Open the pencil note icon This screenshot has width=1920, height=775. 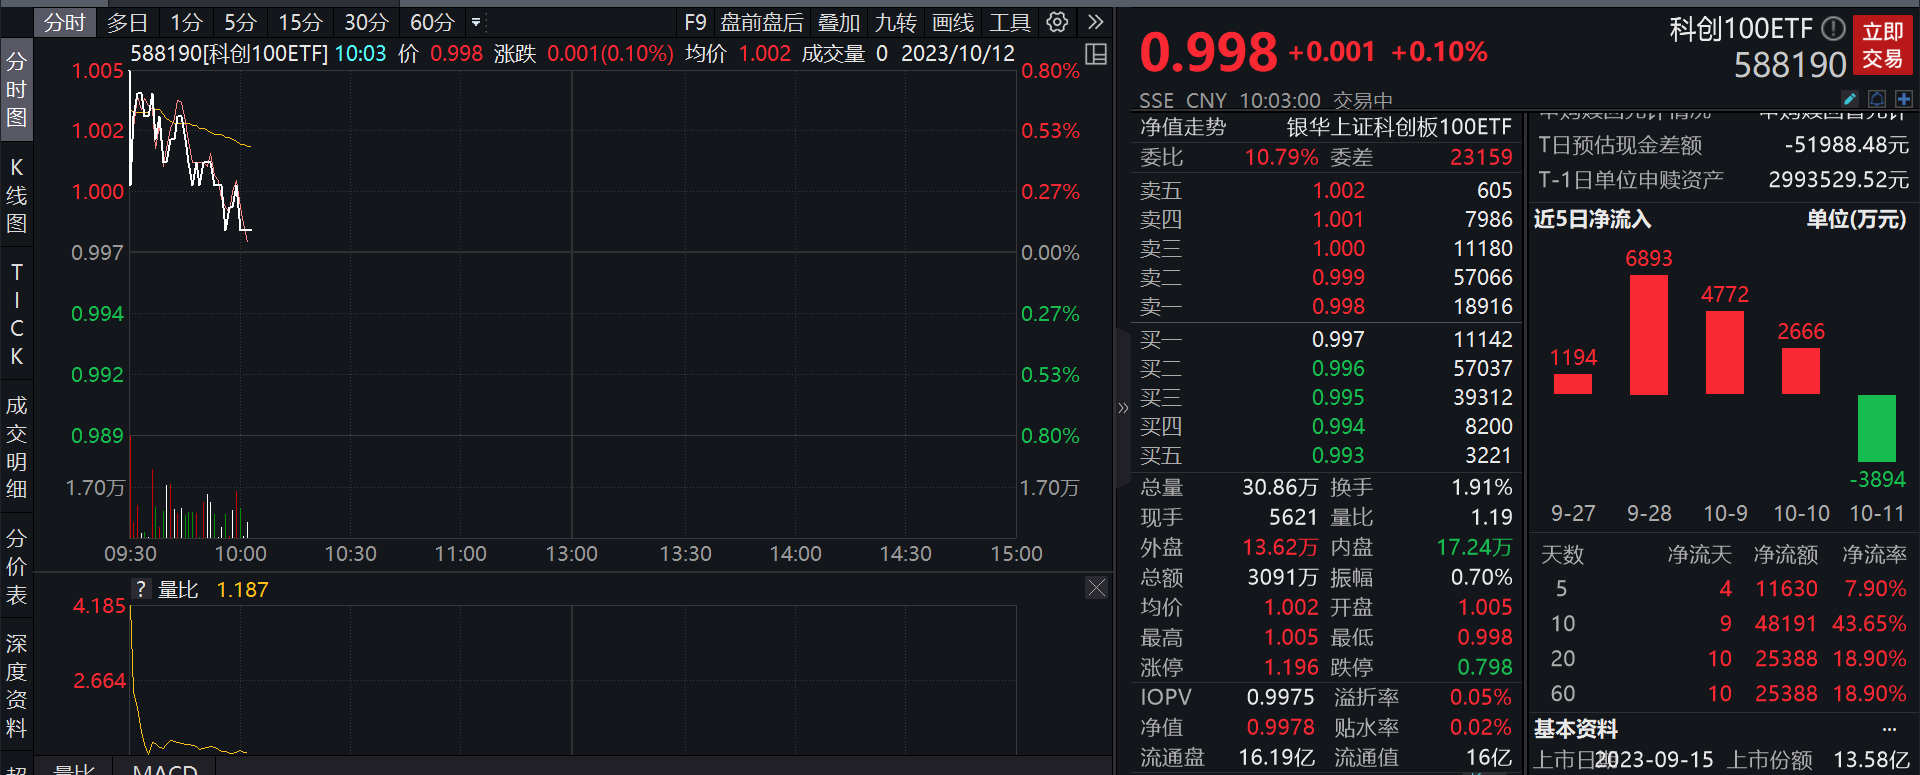(1850, 99)
